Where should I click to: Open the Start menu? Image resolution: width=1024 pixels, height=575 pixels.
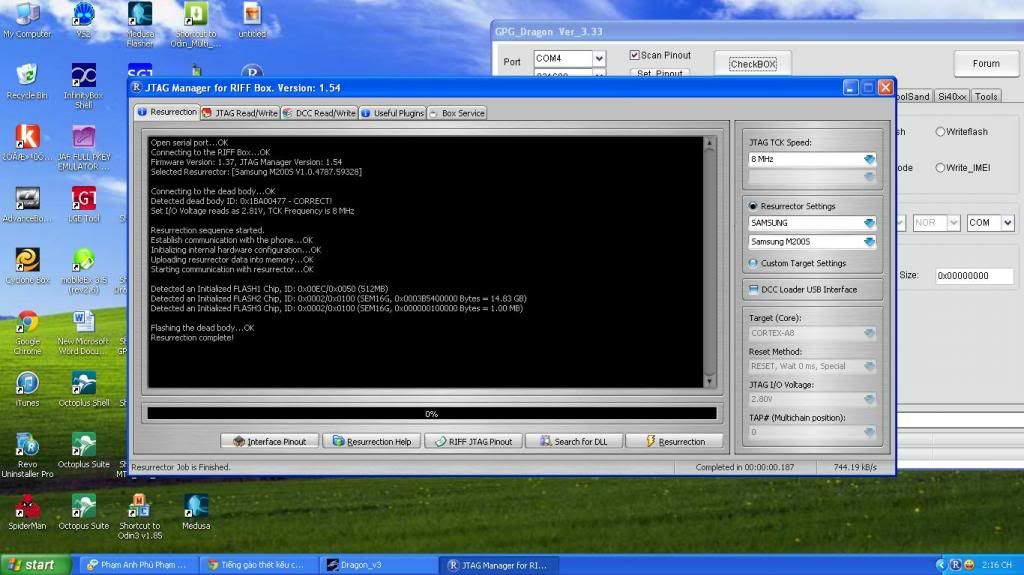coord(35,565)
